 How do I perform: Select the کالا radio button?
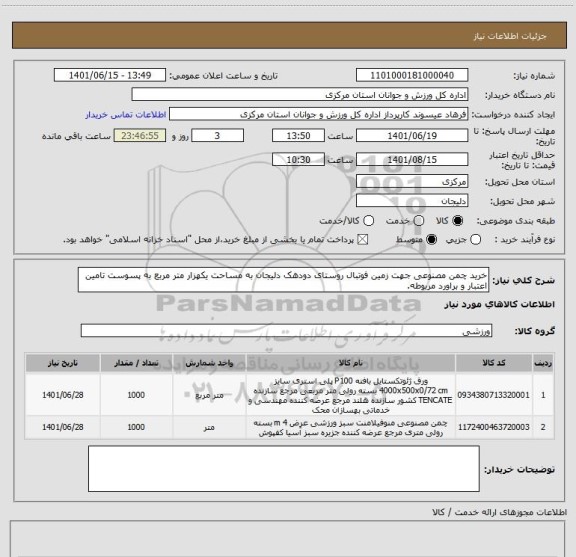coord(458,220)
